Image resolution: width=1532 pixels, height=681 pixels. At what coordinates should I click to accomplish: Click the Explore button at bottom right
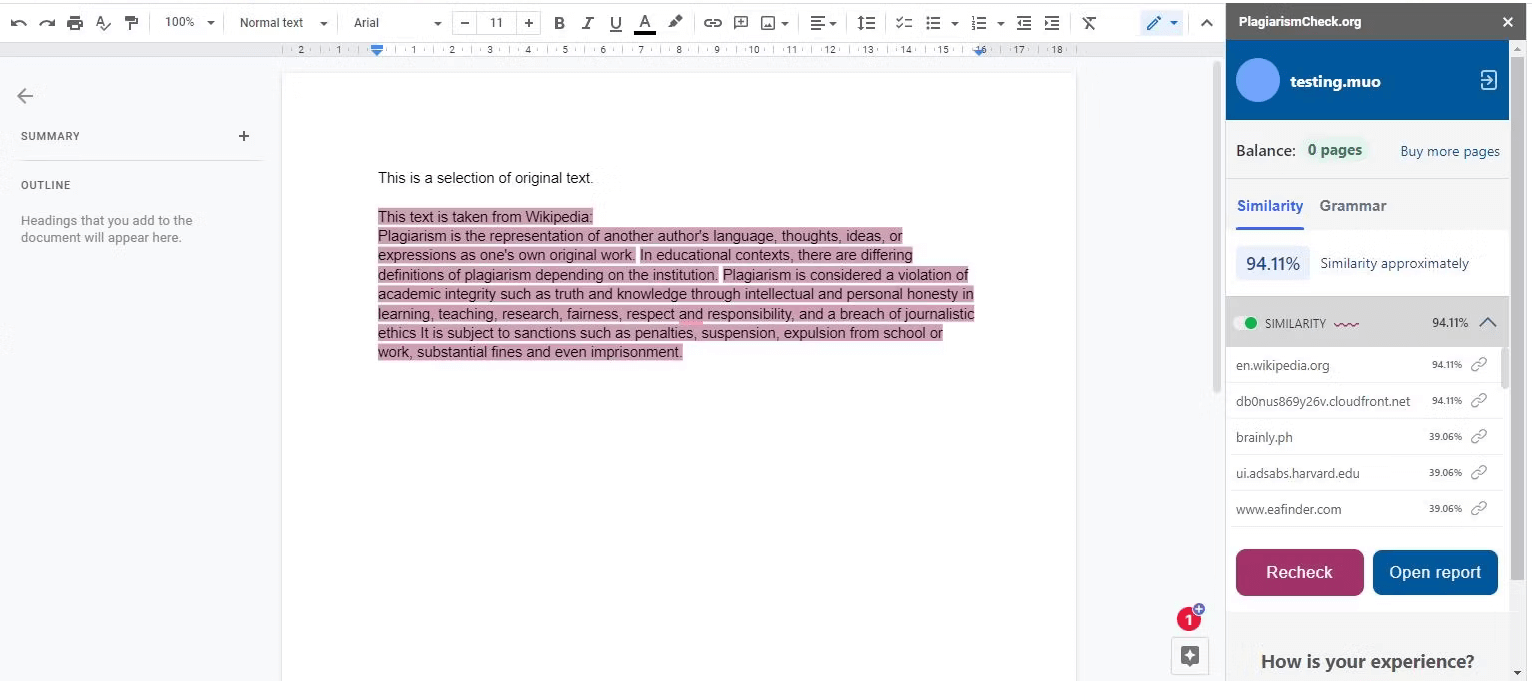point(1189,656)
